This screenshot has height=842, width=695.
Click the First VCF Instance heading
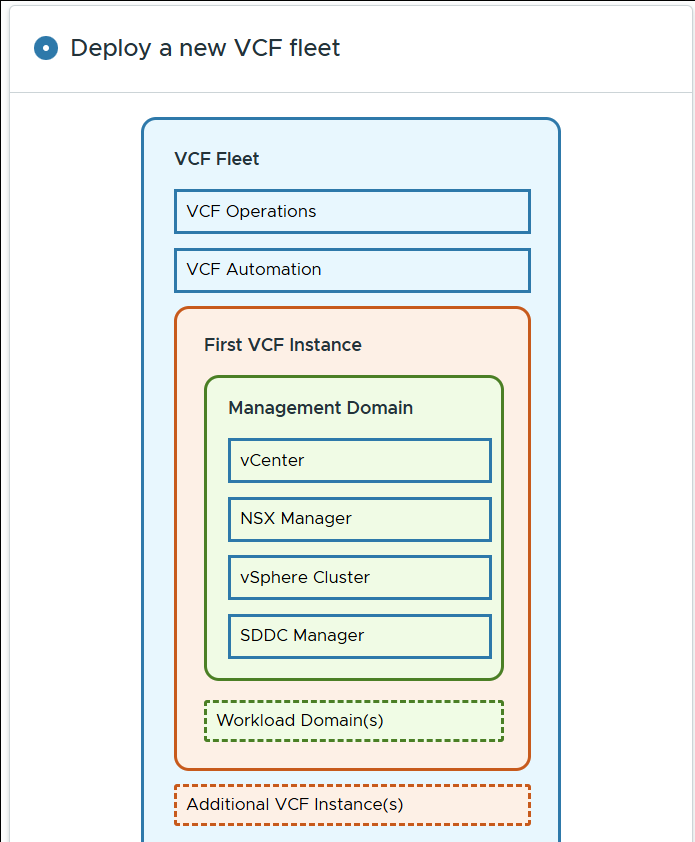coord(283,345)
